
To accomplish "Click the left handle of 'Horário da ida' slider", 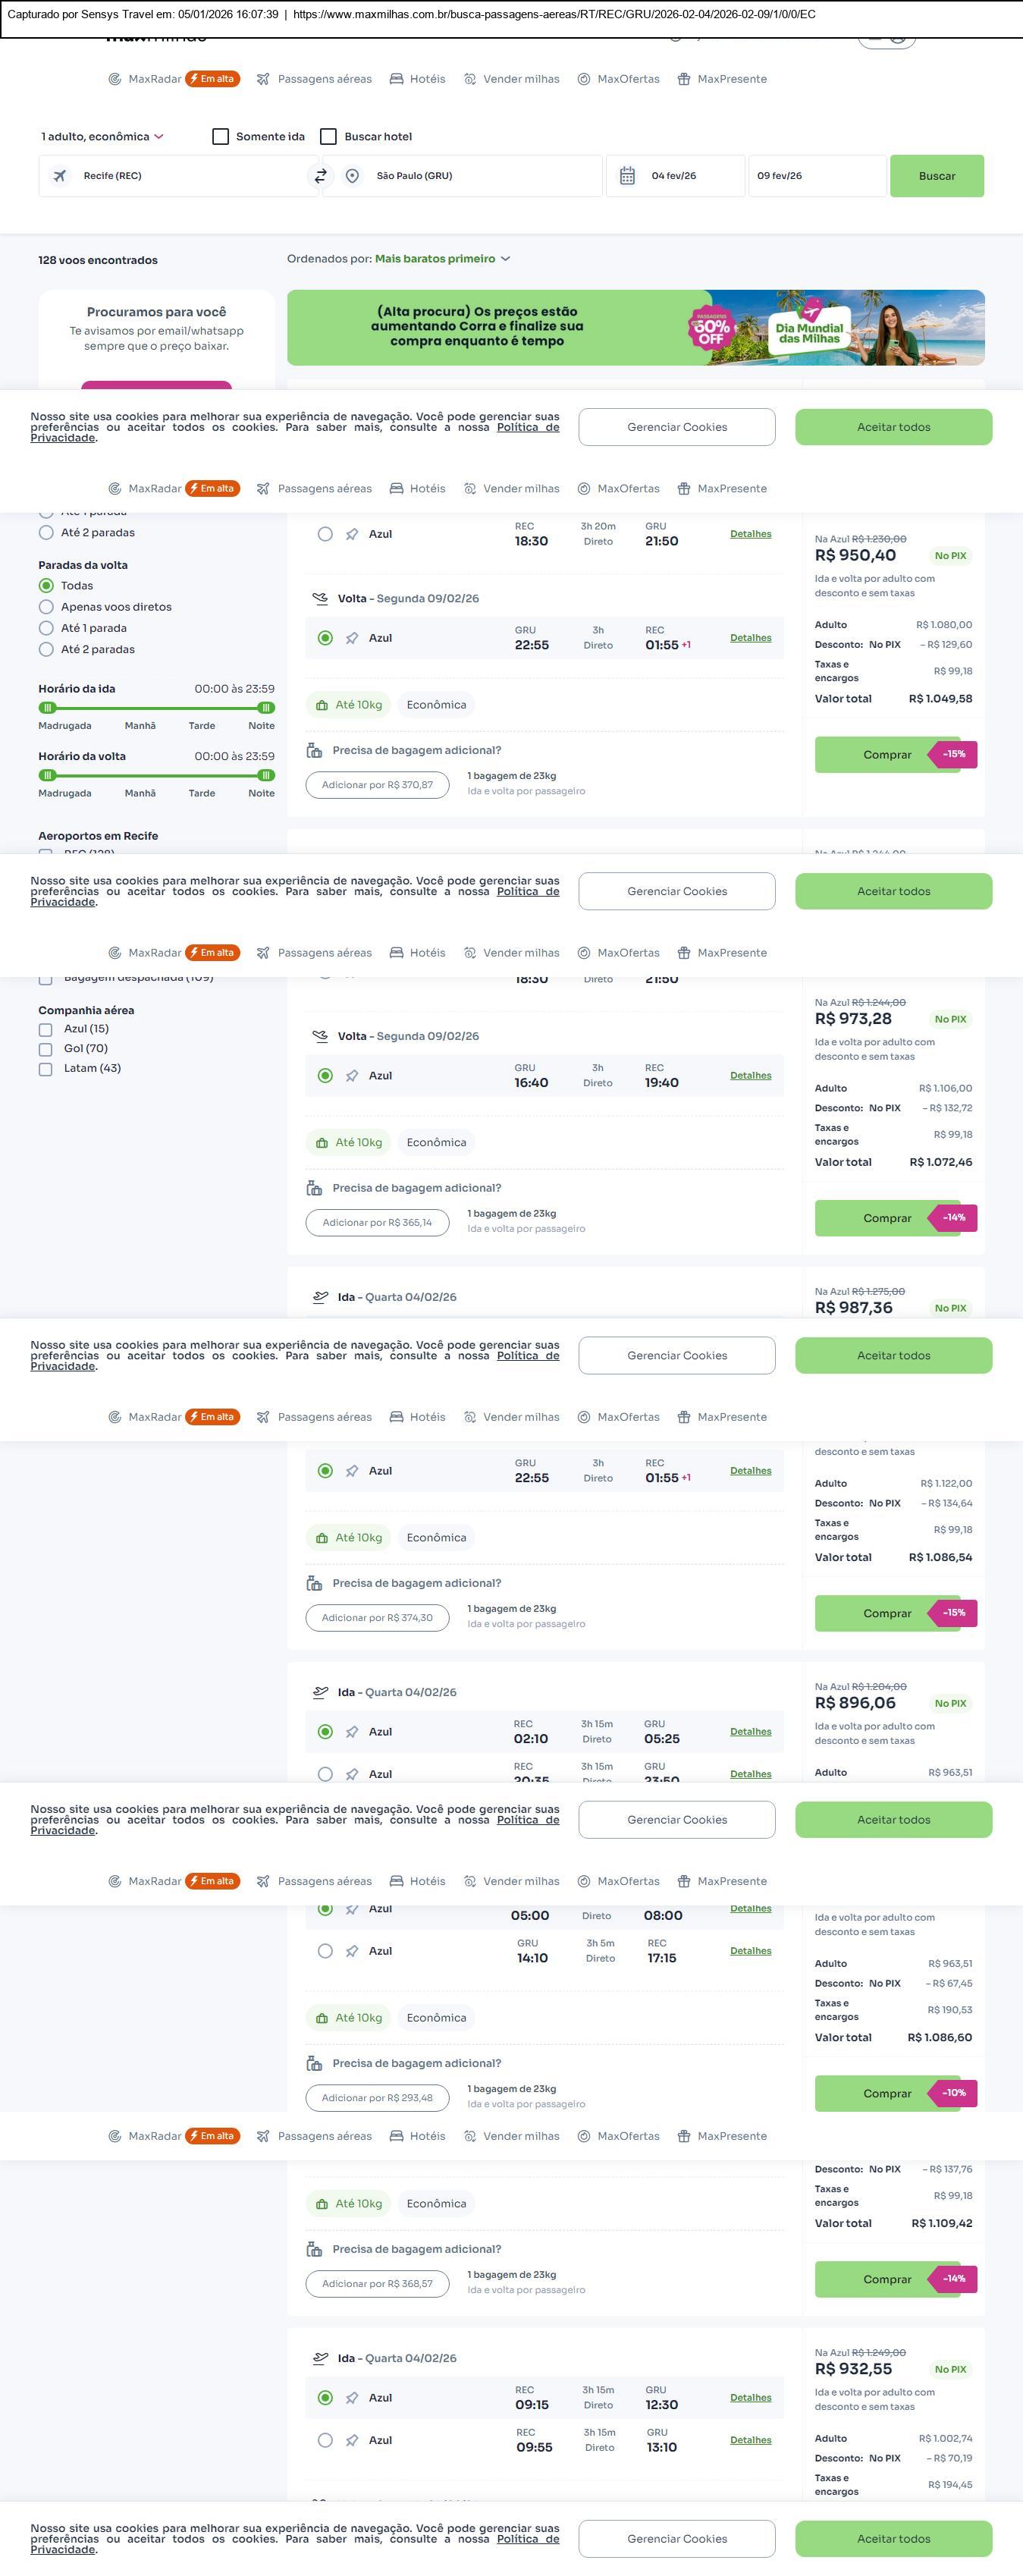I will click(x=47, y=708).
